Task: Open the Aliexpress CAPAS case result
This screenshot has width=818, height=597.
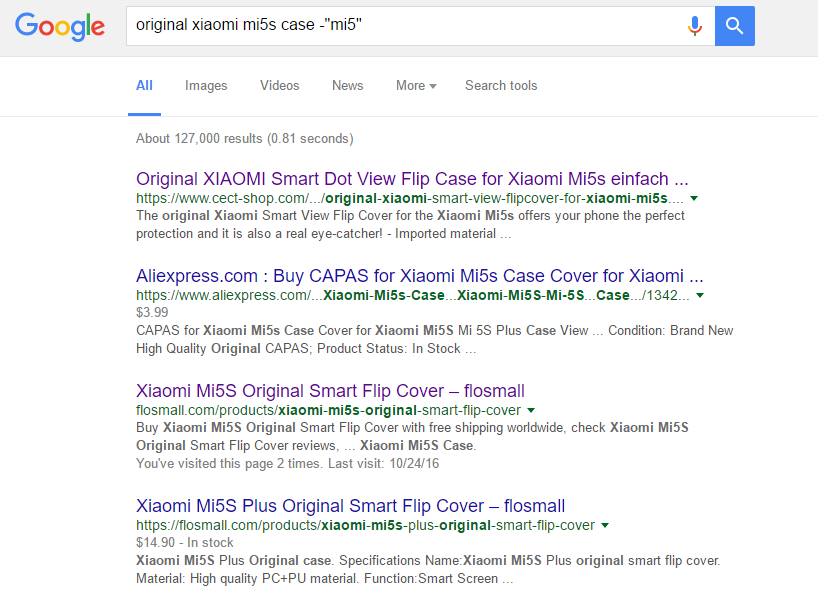Action: click(x=420, y=276)
